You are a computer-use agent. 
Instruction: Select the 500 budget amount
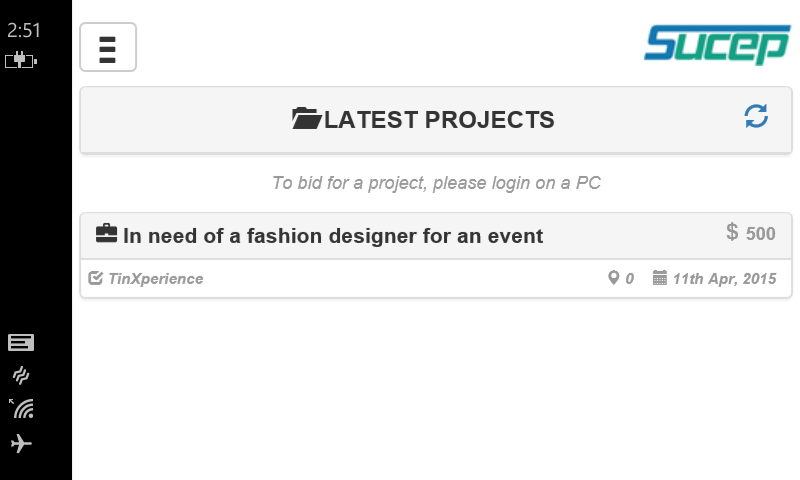pyautogui.click(x=760, y=234)
